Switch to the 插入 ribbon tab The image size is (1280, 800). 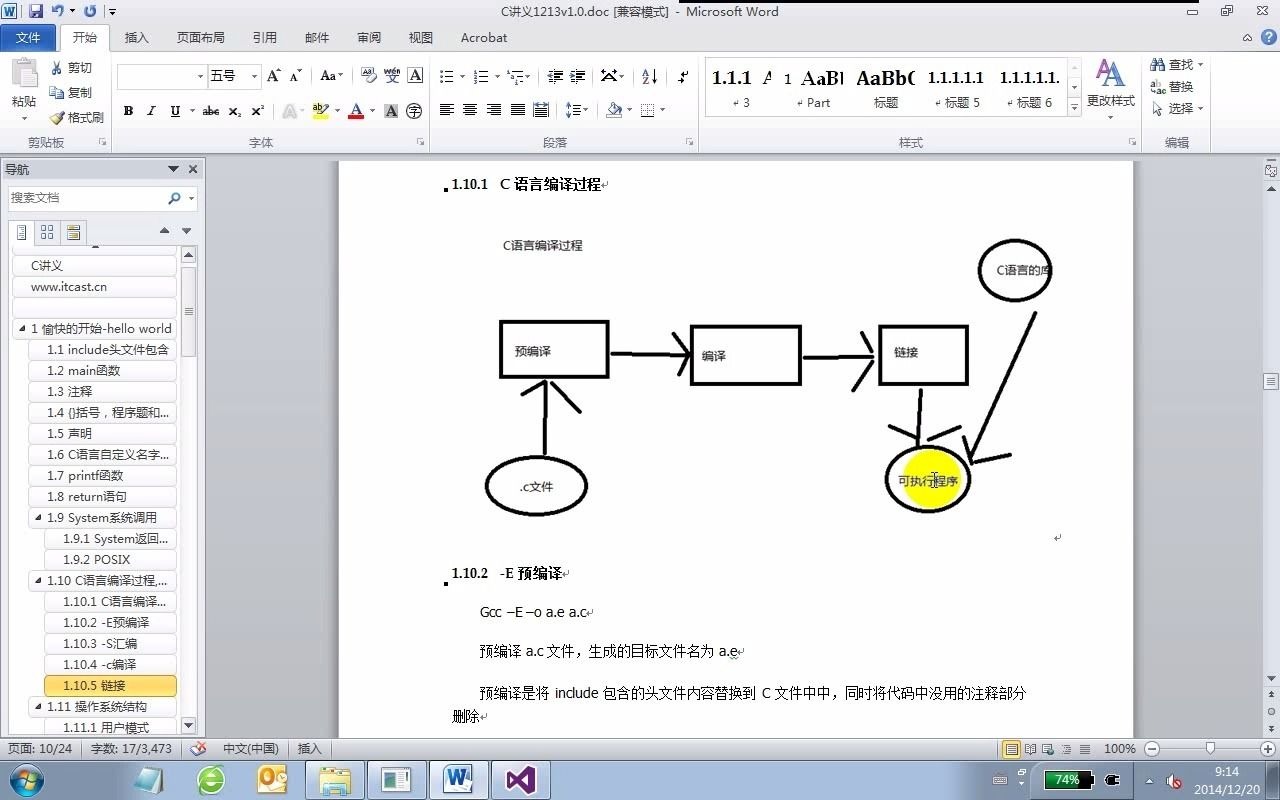pos(136,37)
